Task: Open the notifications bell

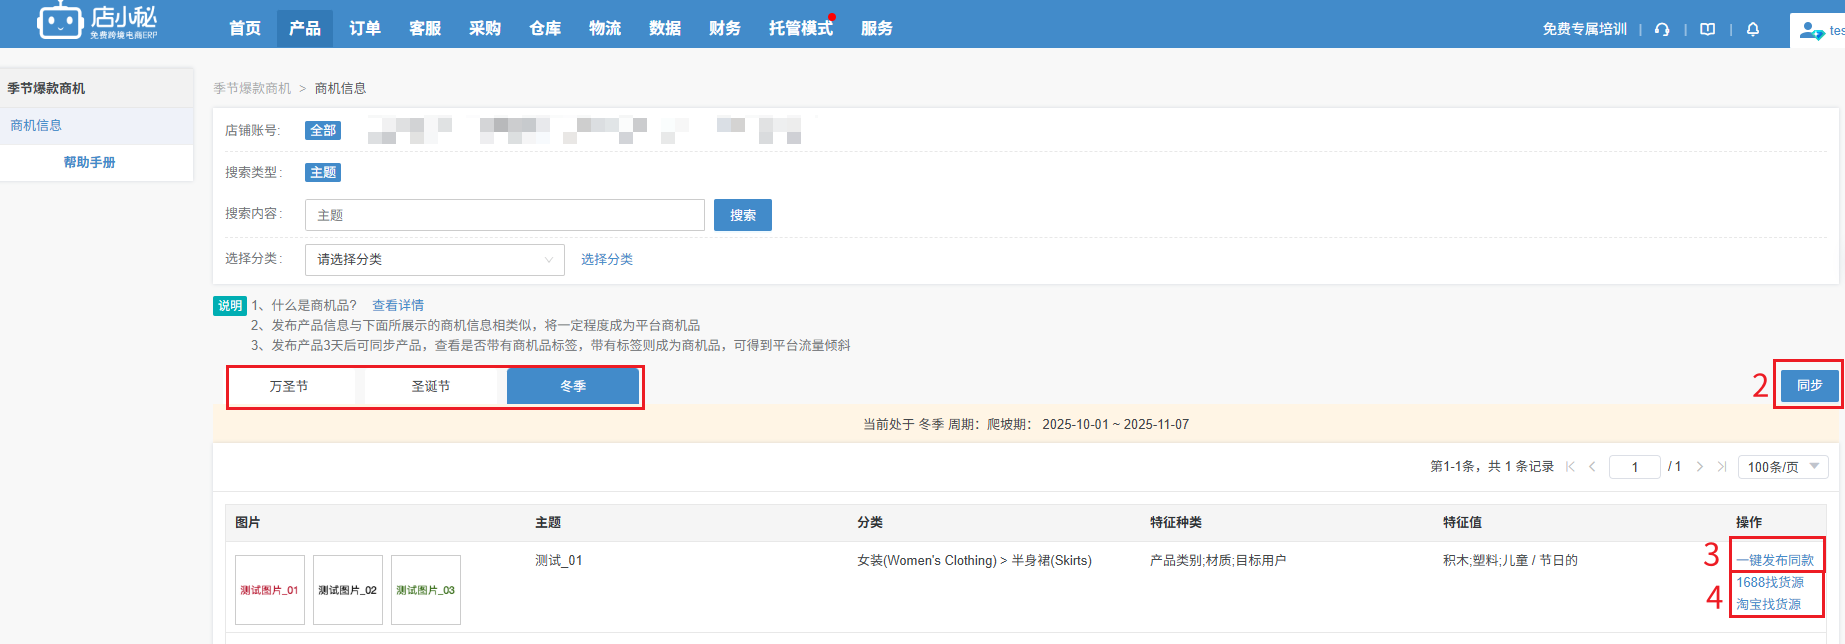Action: click(x=1753, y=29)
